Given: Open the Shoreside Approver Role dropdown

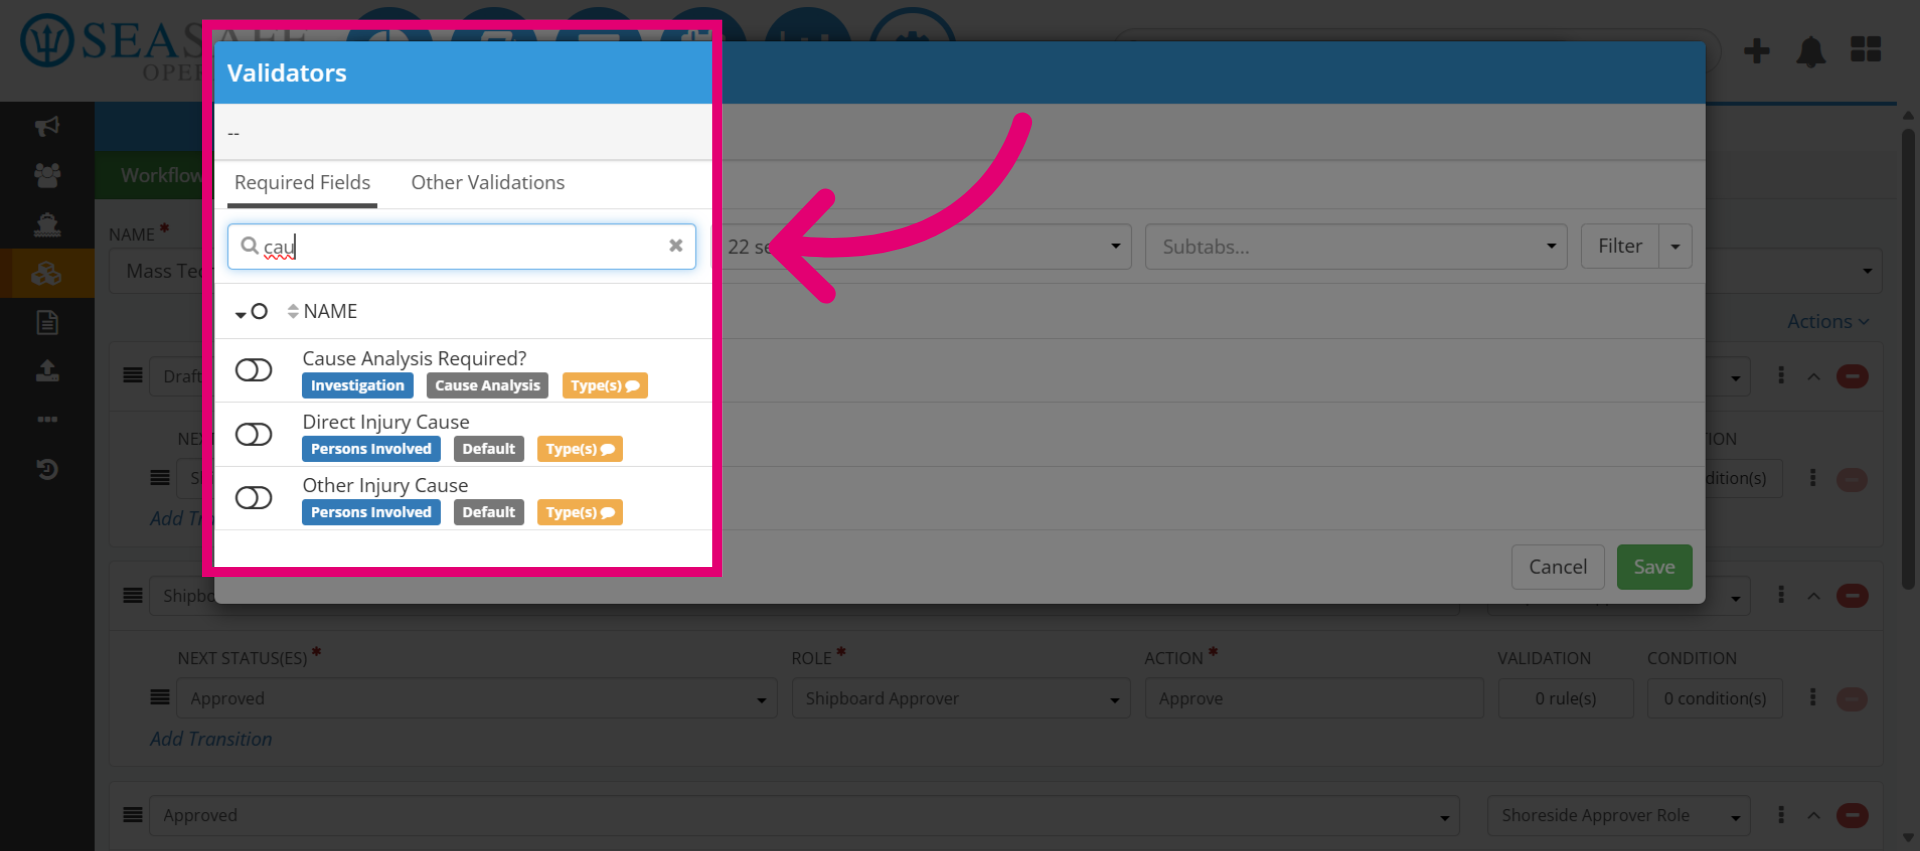Looking at the screenshot, I should tap(1618, 815).
